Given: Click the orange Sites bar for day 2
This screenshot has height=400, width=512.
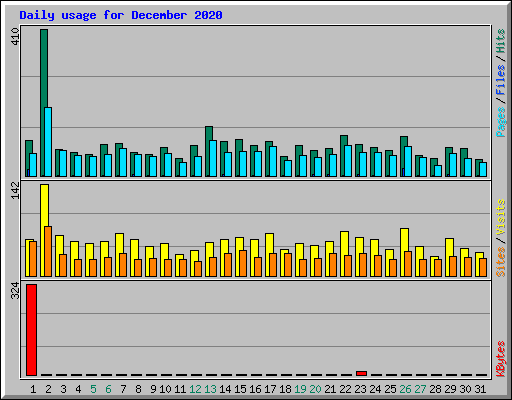Looking at the screenshot, I should pyautogui.click(x=48, y=251).
